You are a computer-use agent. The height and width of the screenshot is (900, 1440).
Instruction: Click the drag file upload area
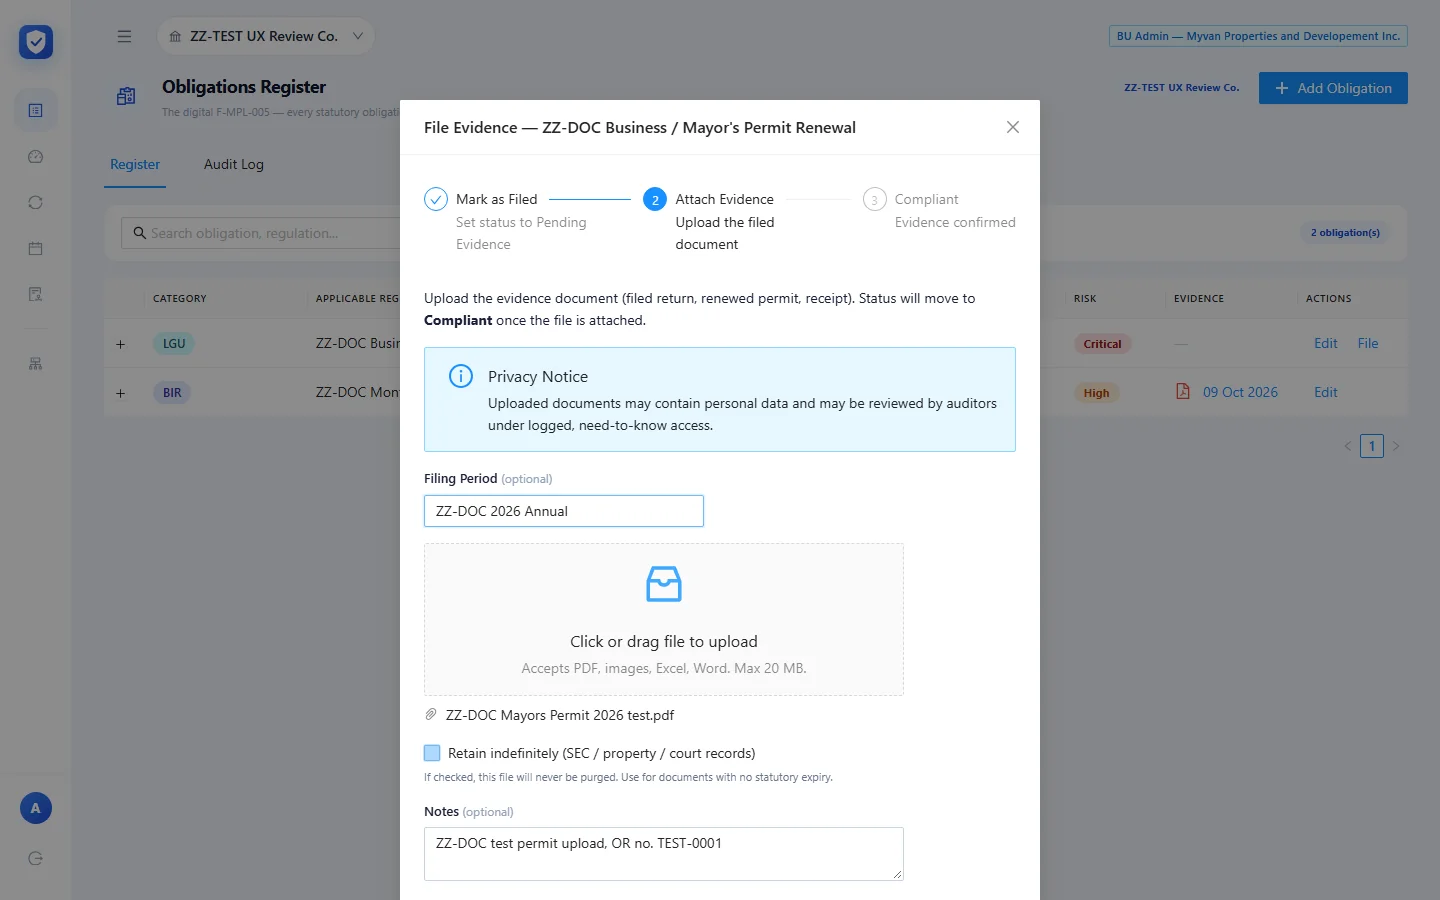(664, 619)
